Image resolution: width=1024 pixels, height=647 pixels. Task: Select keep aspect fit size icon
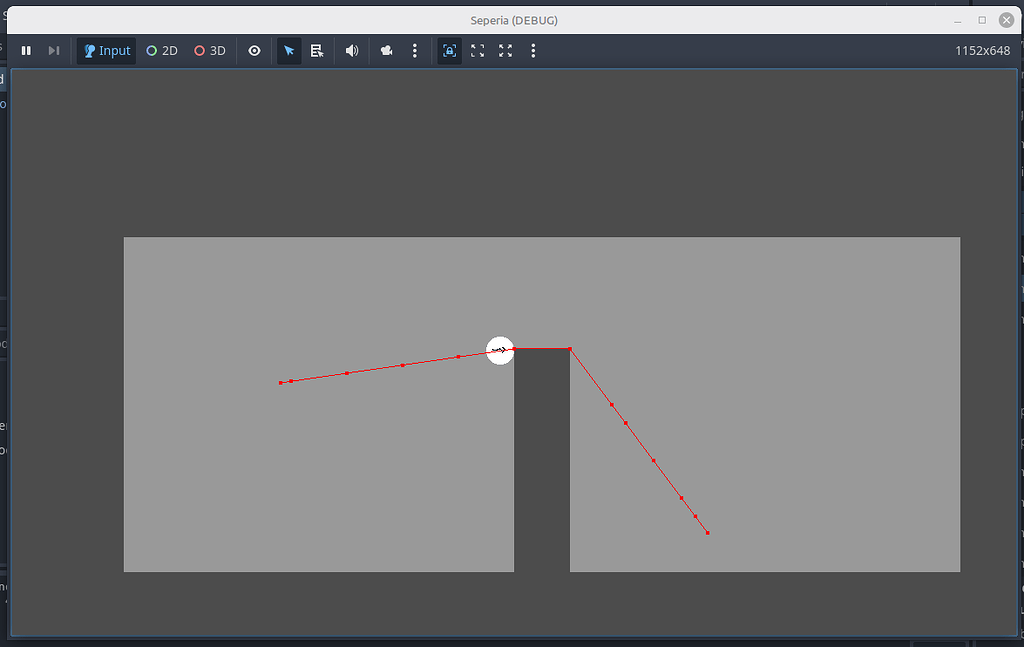478,51
